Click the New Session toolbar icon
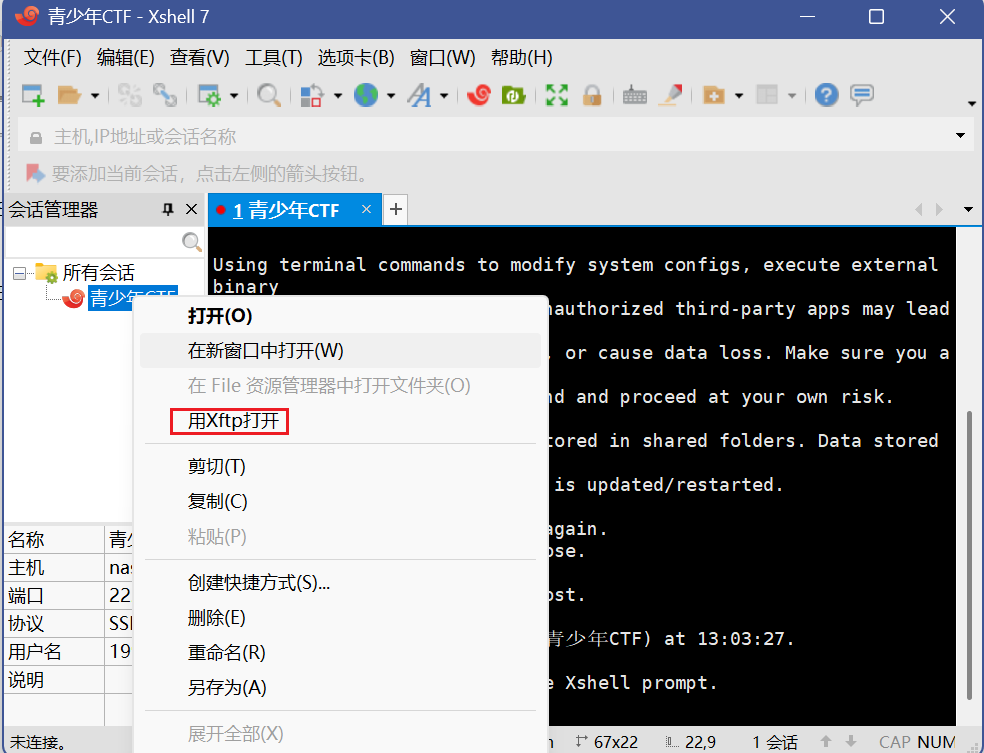The height and width of the screenshot is (753, 984). coord(33,95)
